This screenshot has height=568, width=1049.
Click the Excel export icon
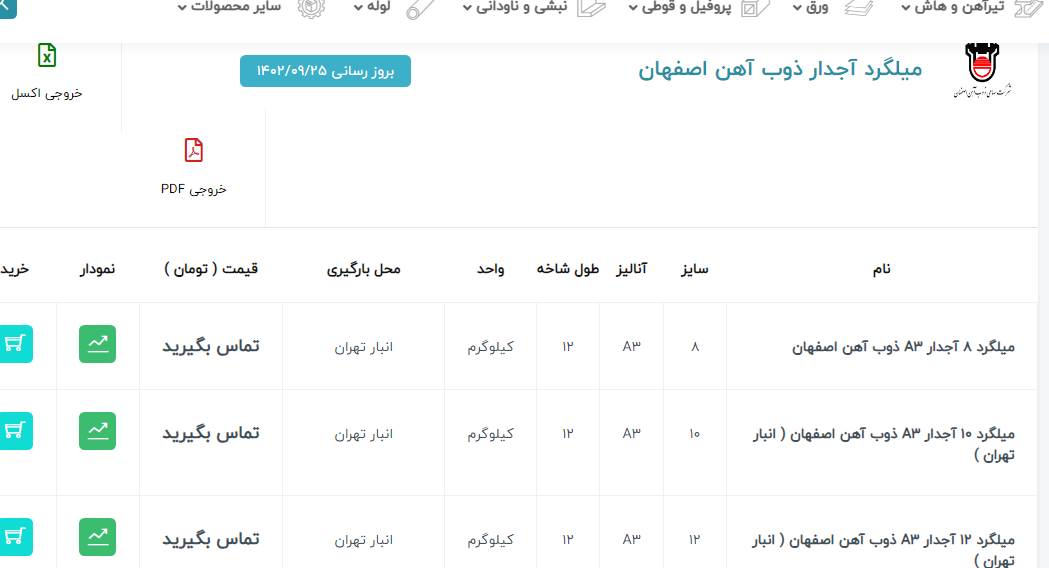click(46, 56)
